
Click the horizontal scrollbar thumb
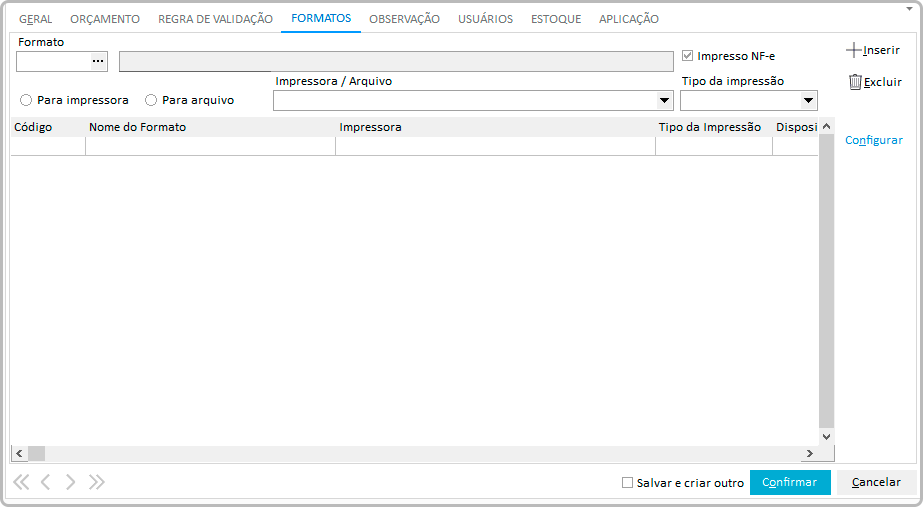tap(36, 453)
